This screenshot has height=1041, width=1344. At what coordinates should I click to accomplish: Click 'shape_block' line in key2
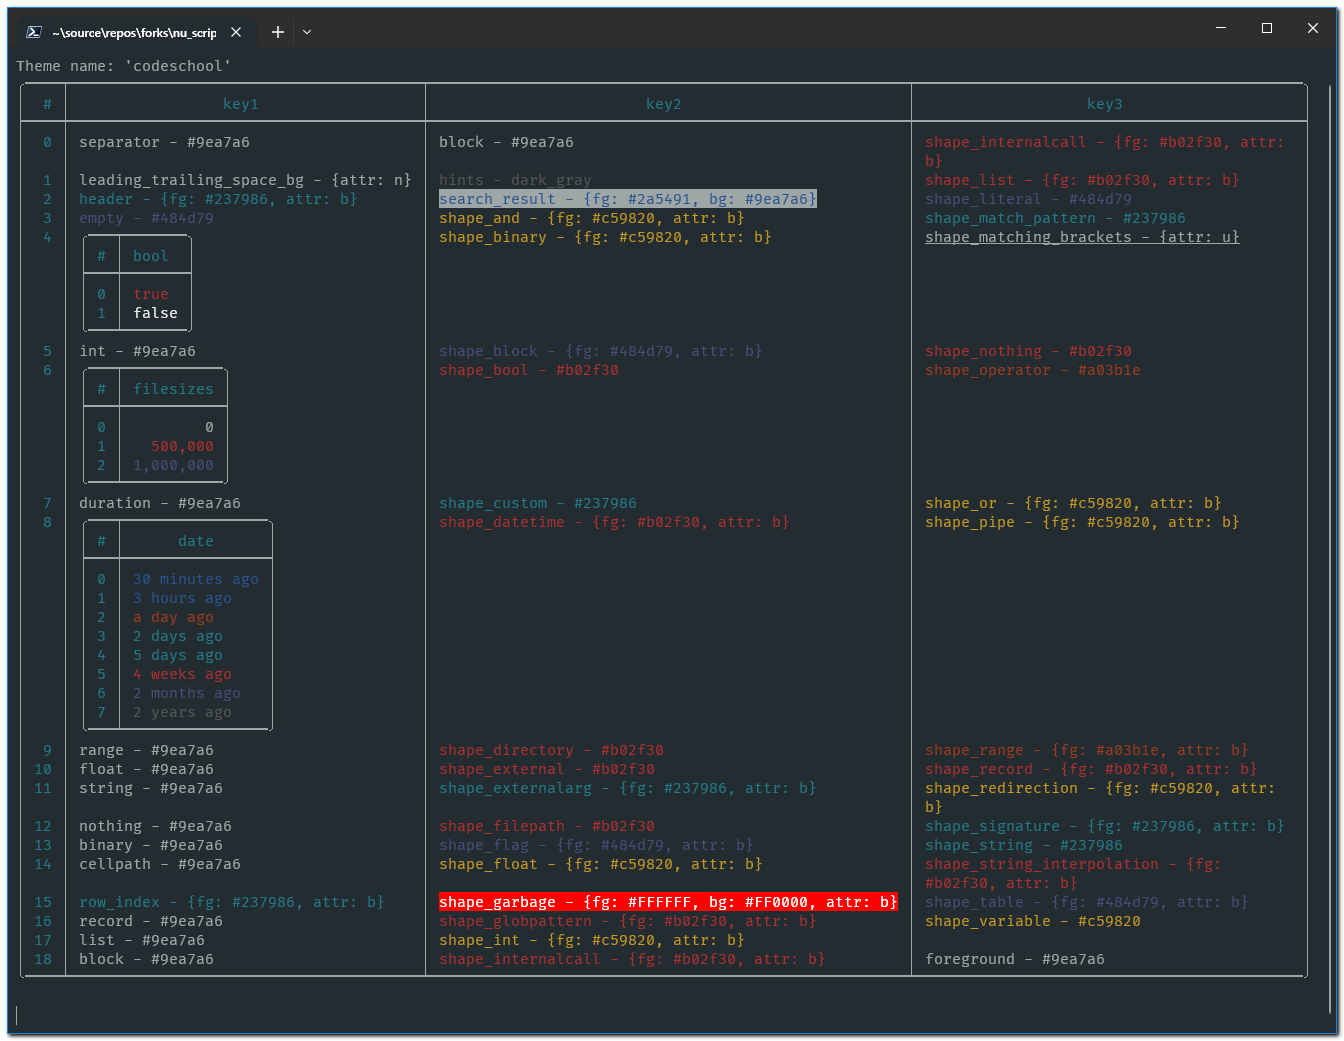click(x=601, y=351)
